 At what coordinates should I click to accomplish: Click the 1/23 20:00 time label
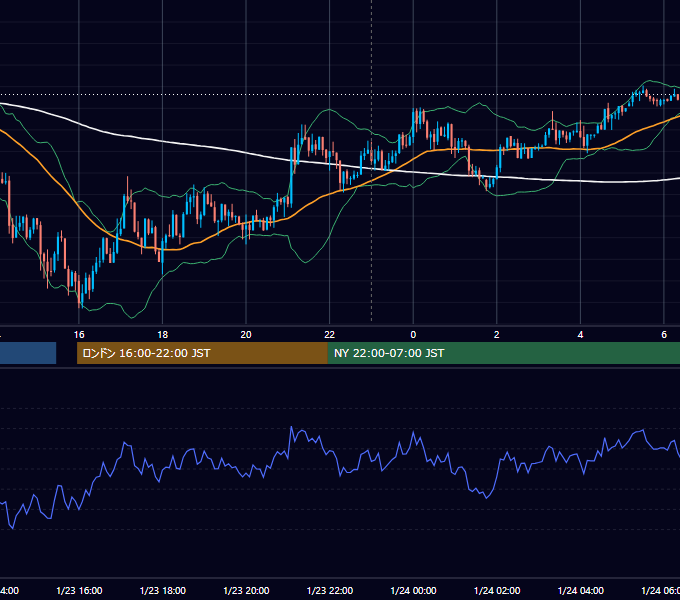(246, 590)
